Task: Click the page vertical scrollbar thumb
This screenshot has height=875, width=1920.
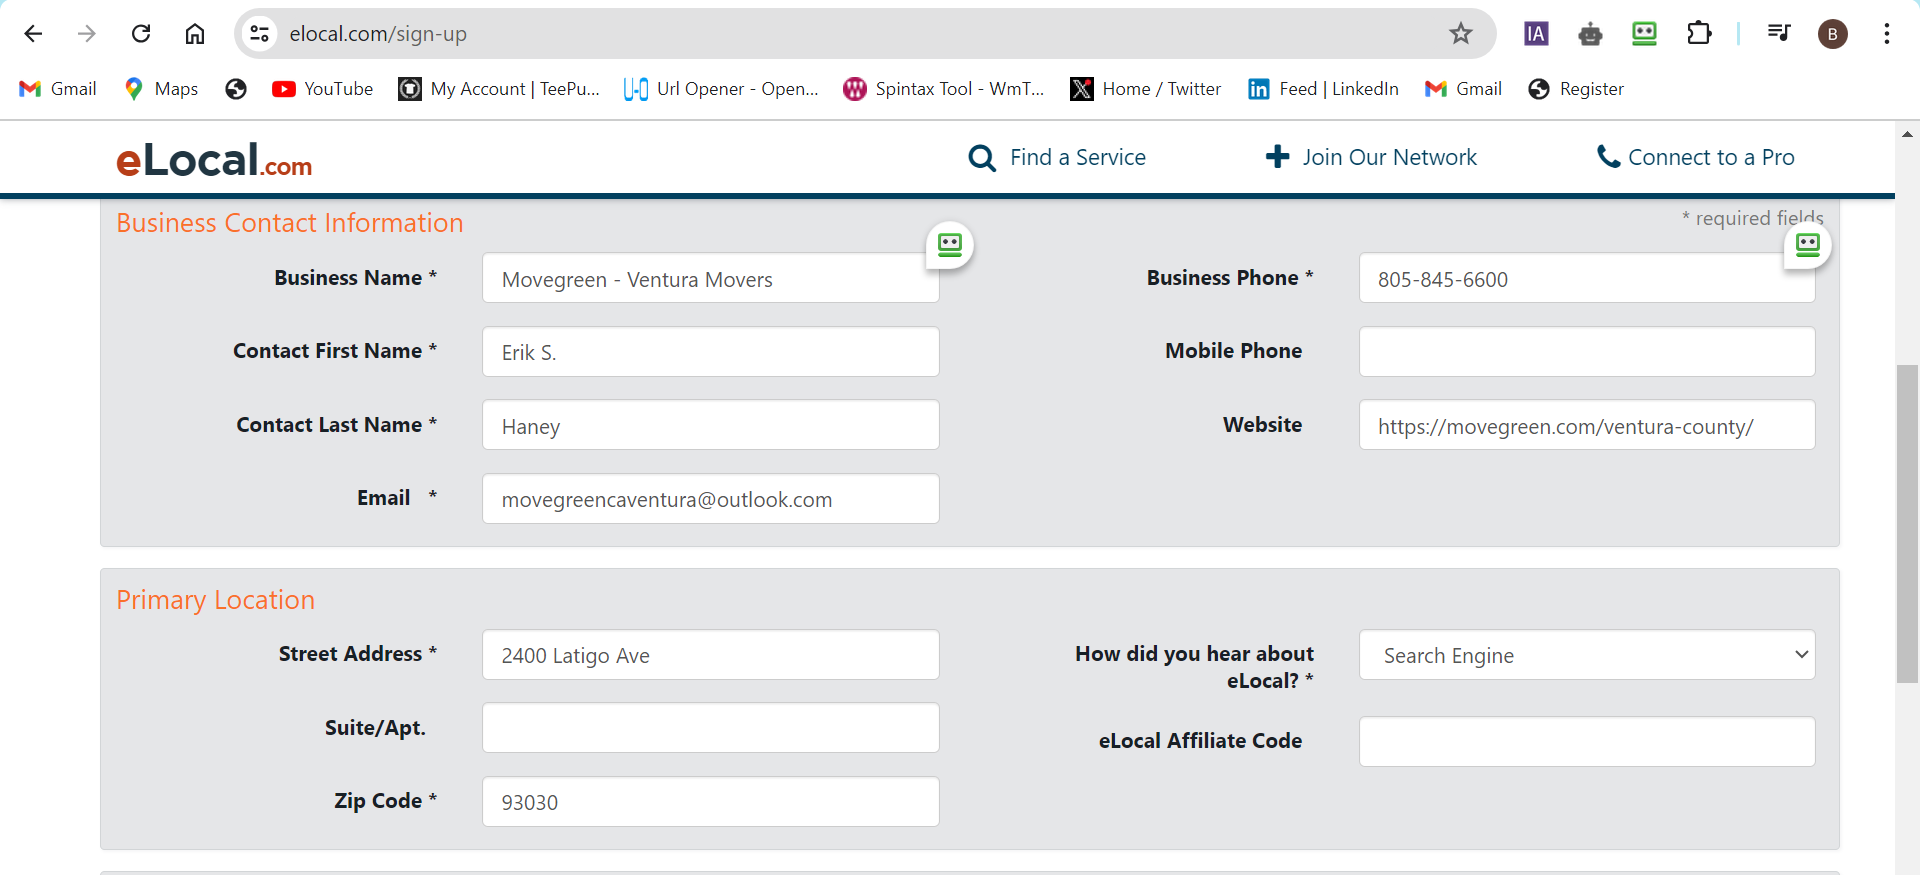Action: tap(1907, 524)
